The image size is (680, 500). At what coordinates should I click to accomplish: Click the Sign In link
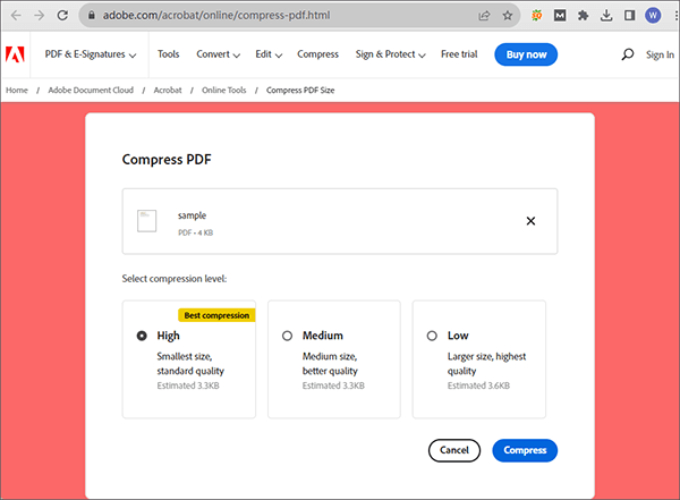click(x=660, y=55)
